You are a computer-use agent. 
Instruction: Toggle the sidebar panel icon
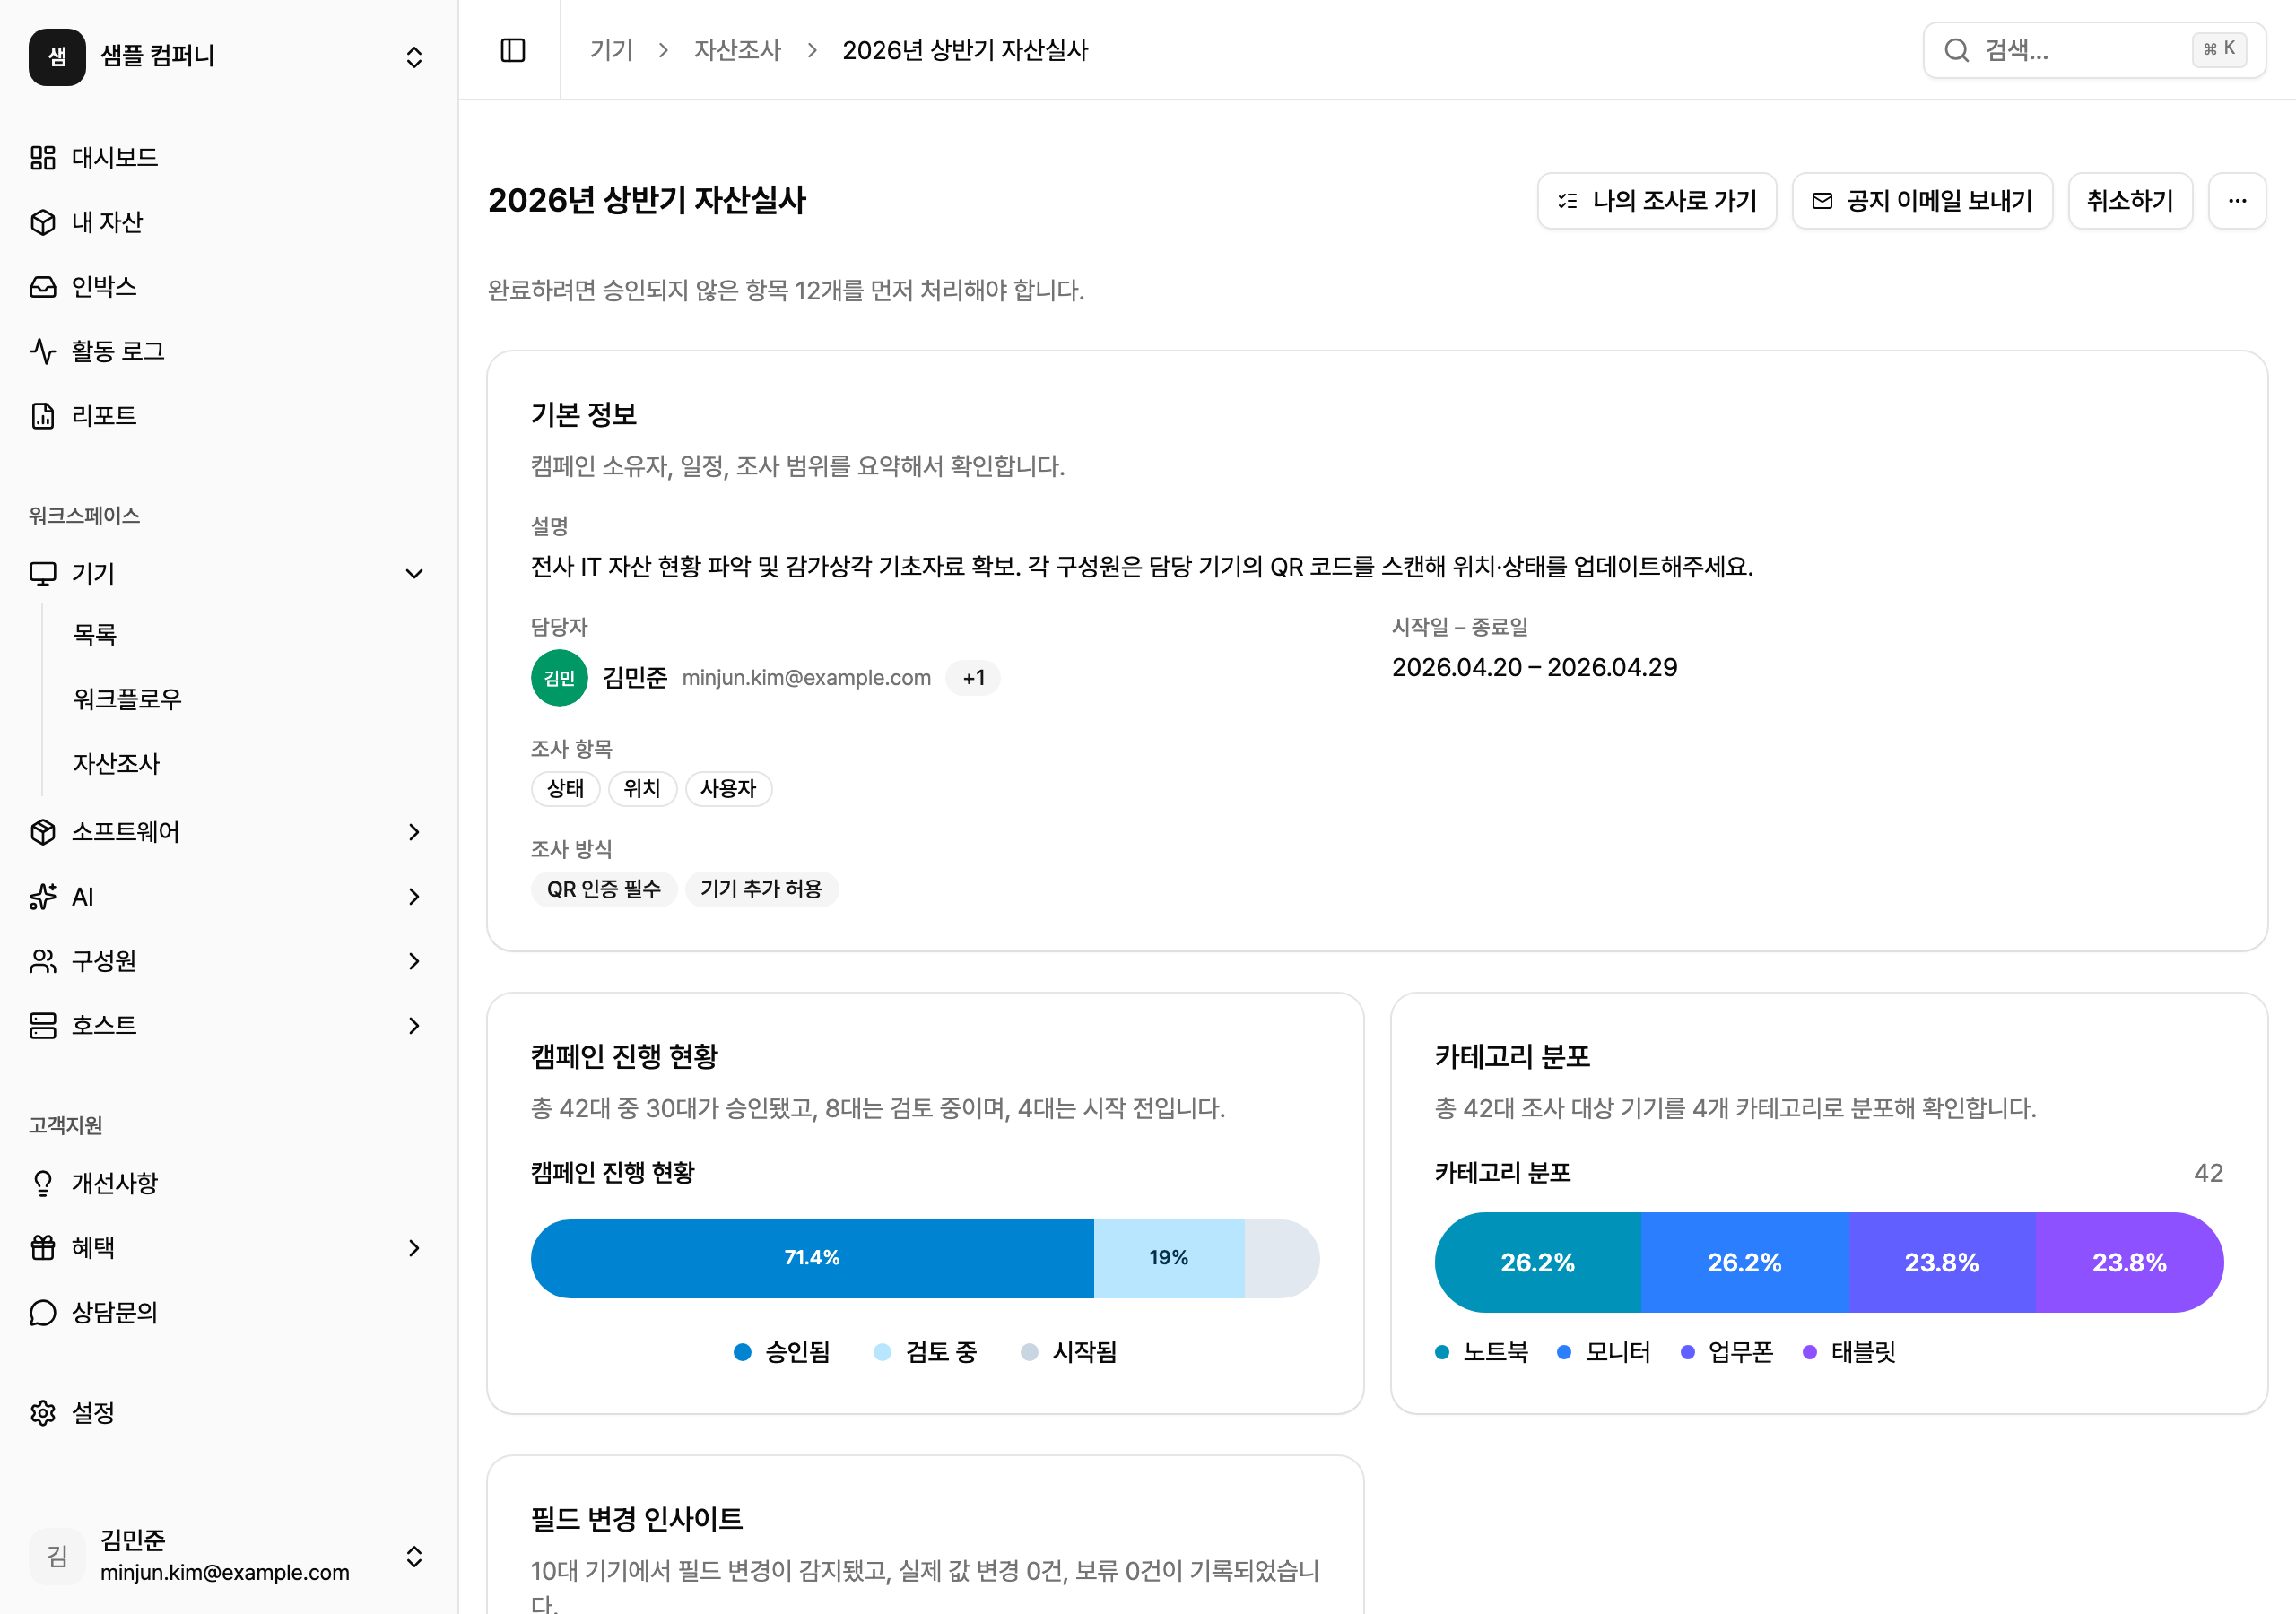(512, 50)
